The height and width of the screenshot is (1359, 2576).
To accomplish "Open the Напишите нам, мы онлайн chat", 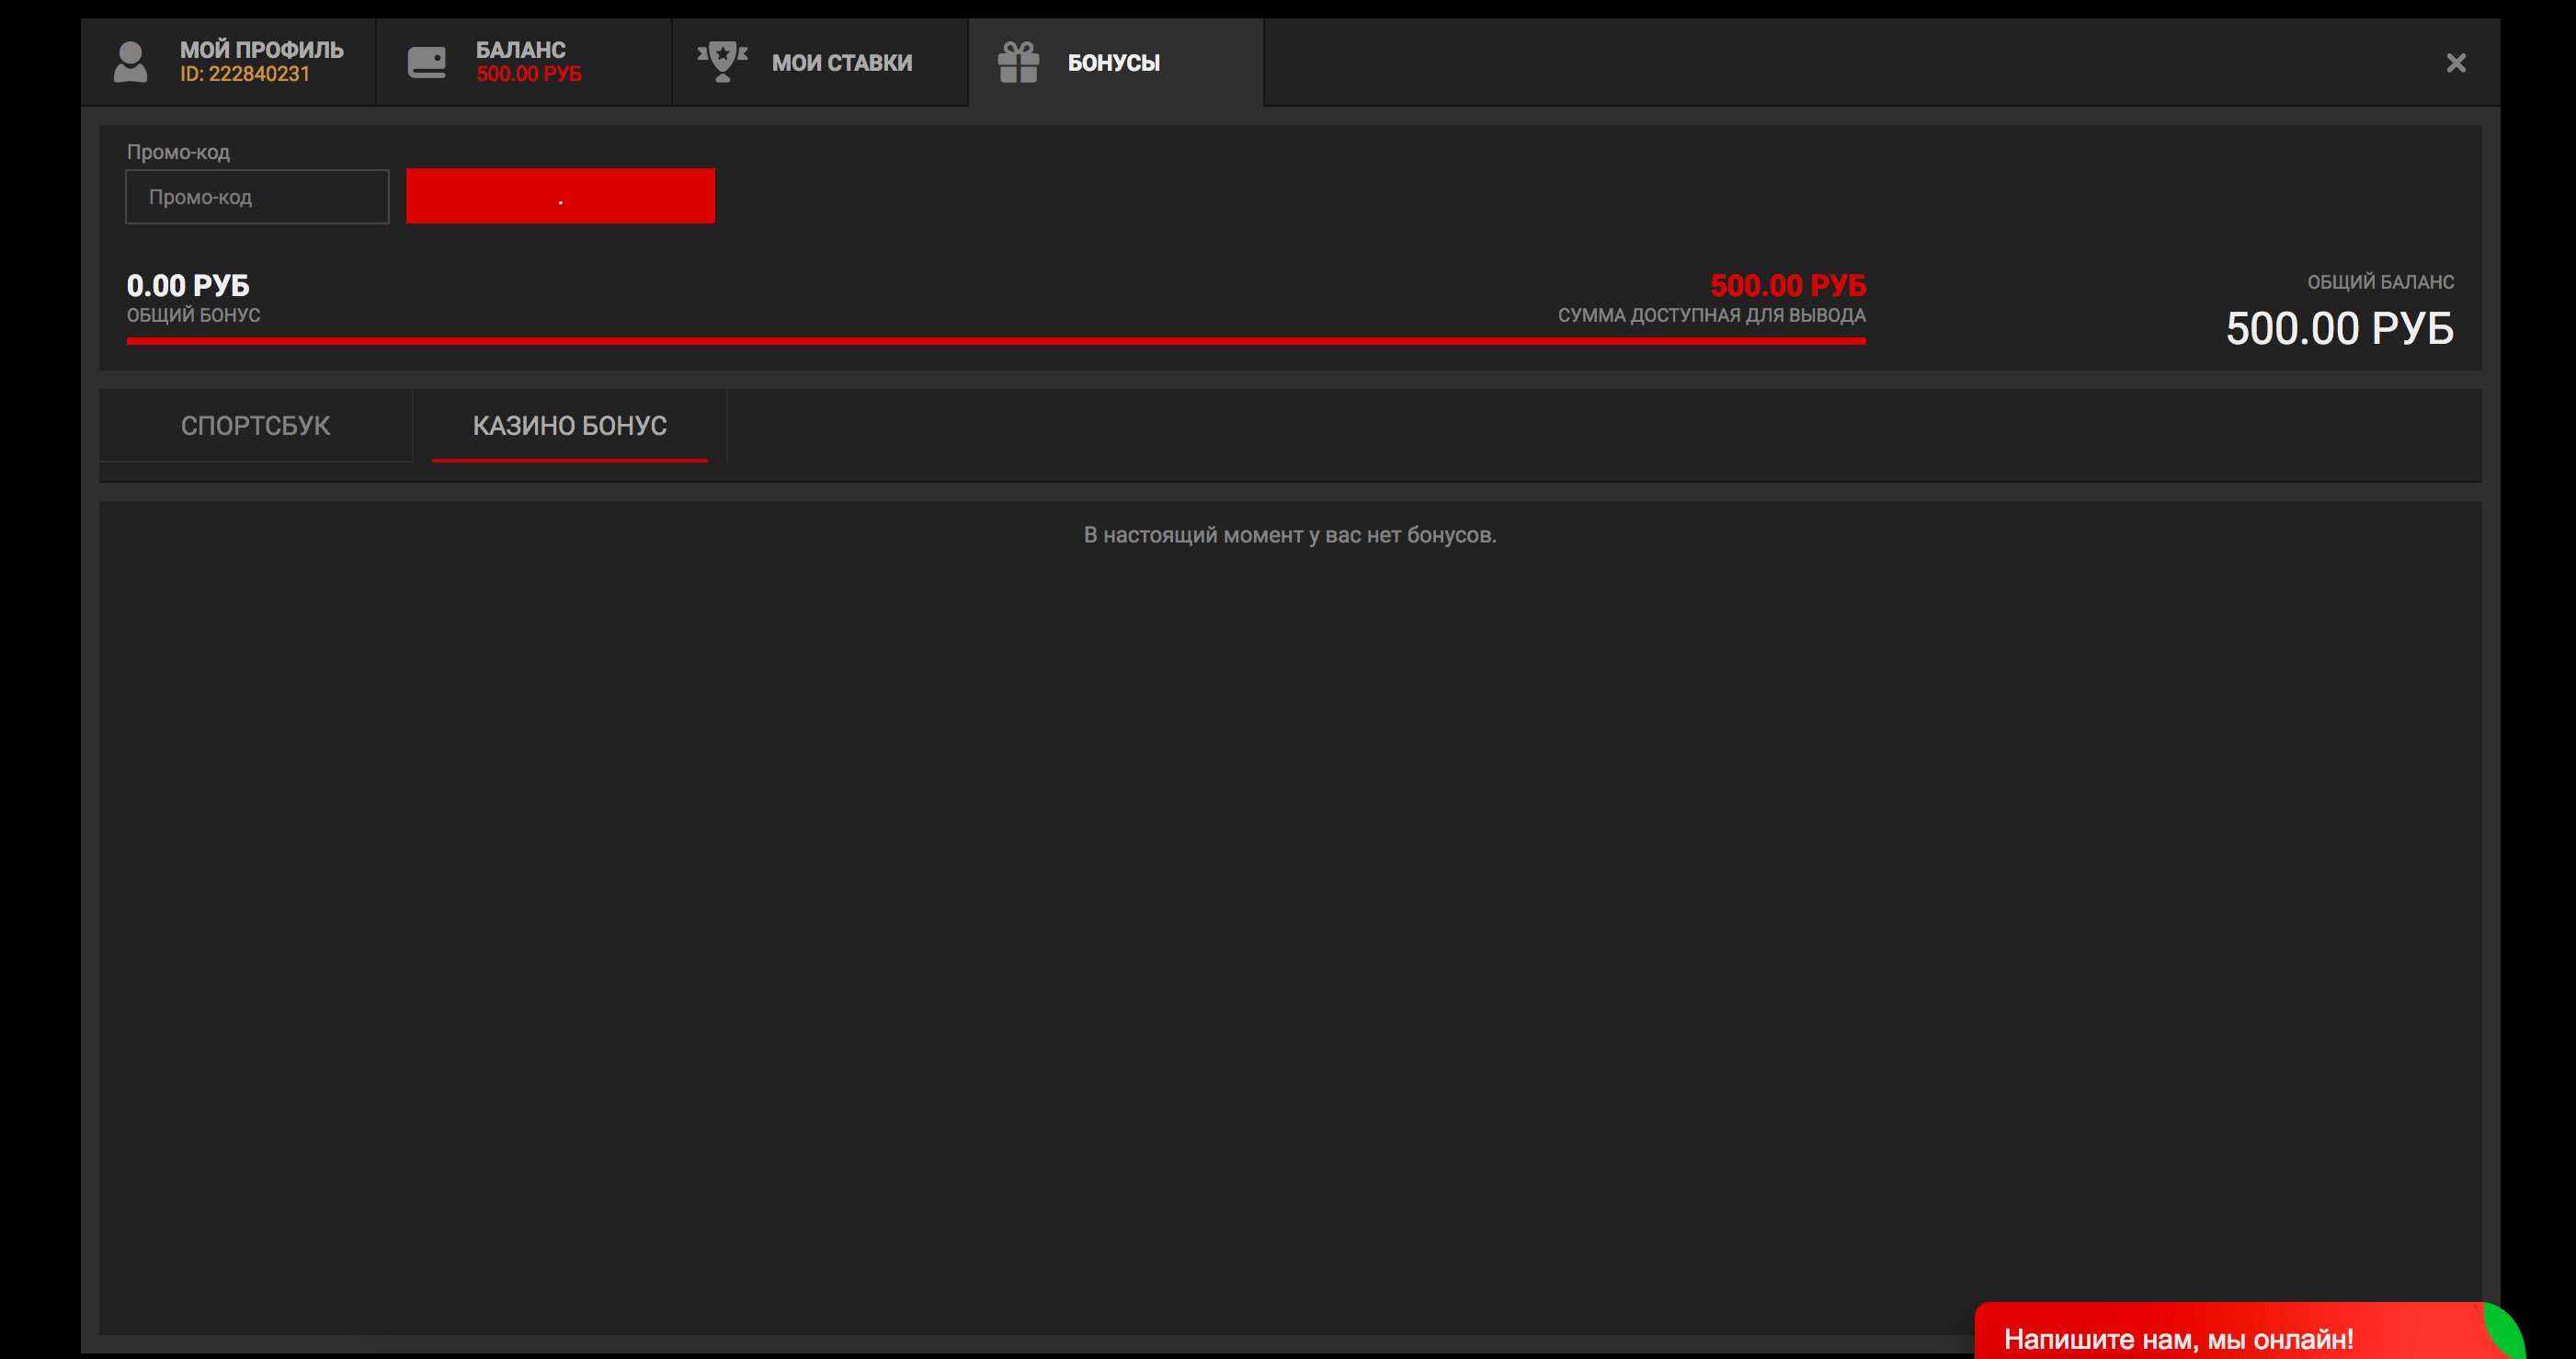I will tap(2178, 1338).
